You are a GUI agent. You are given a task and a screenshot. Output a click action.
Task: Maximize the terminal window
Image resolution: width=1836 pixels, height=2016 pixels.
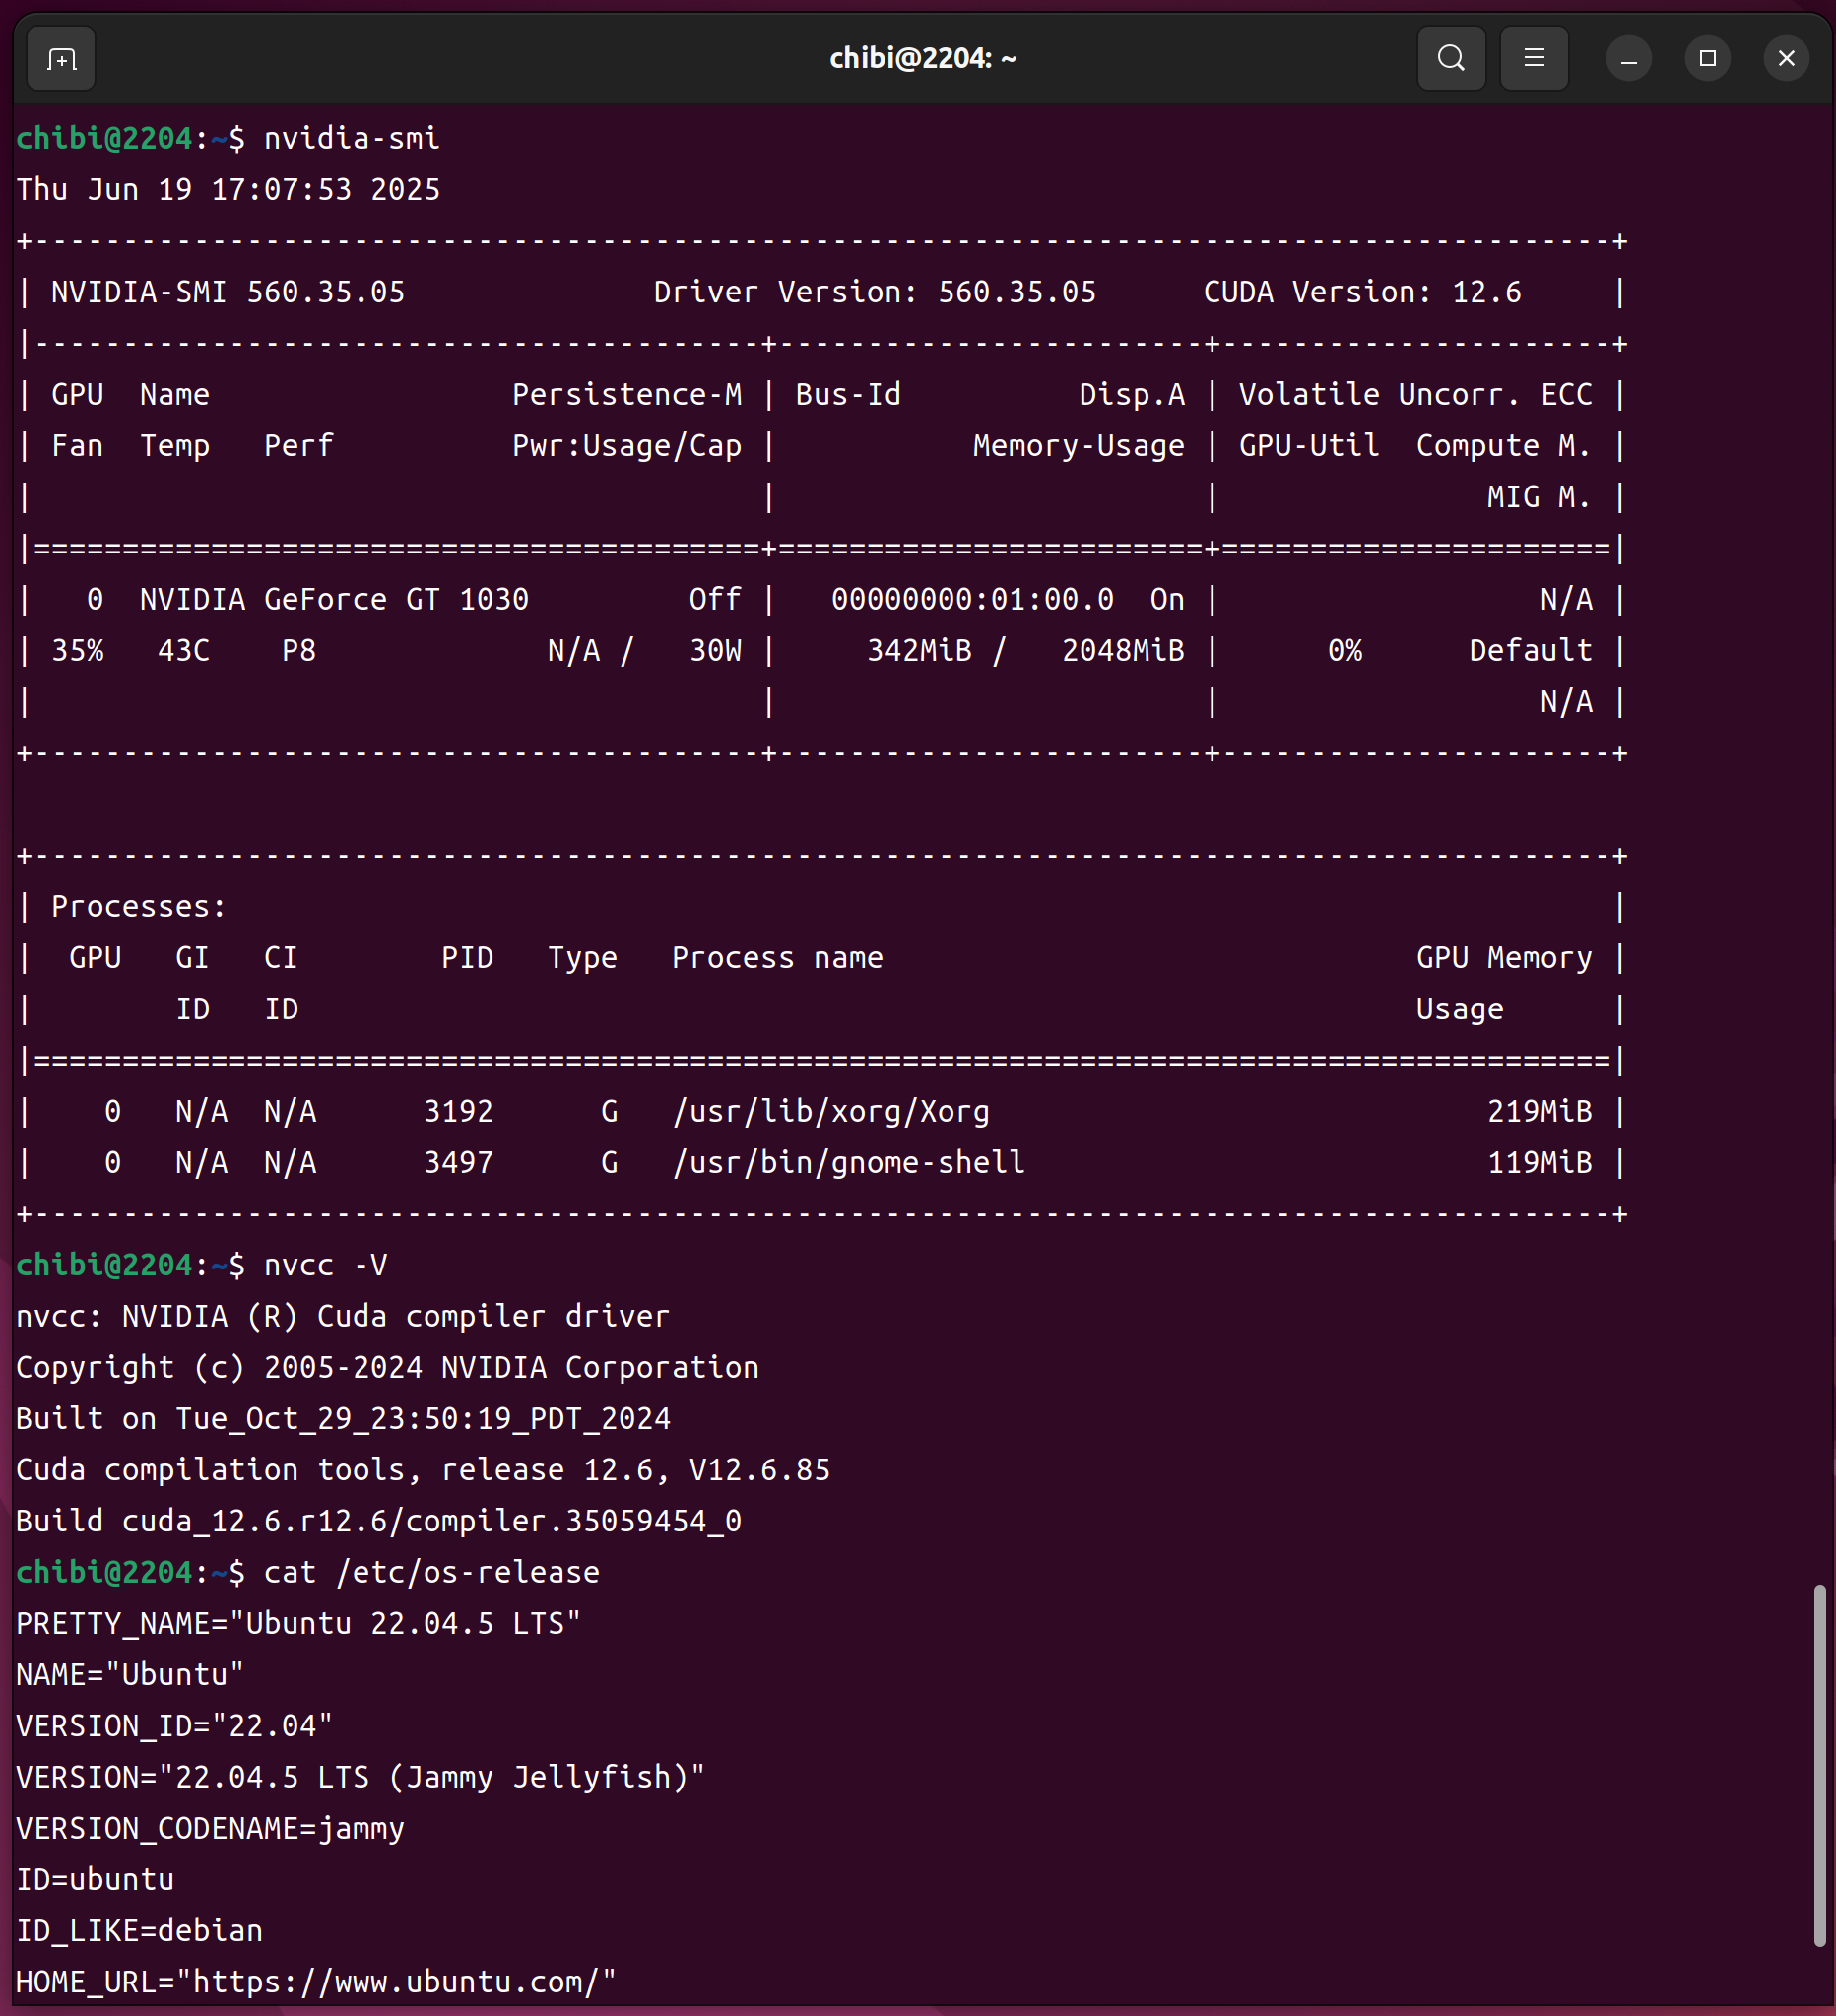click(1707, 59)
